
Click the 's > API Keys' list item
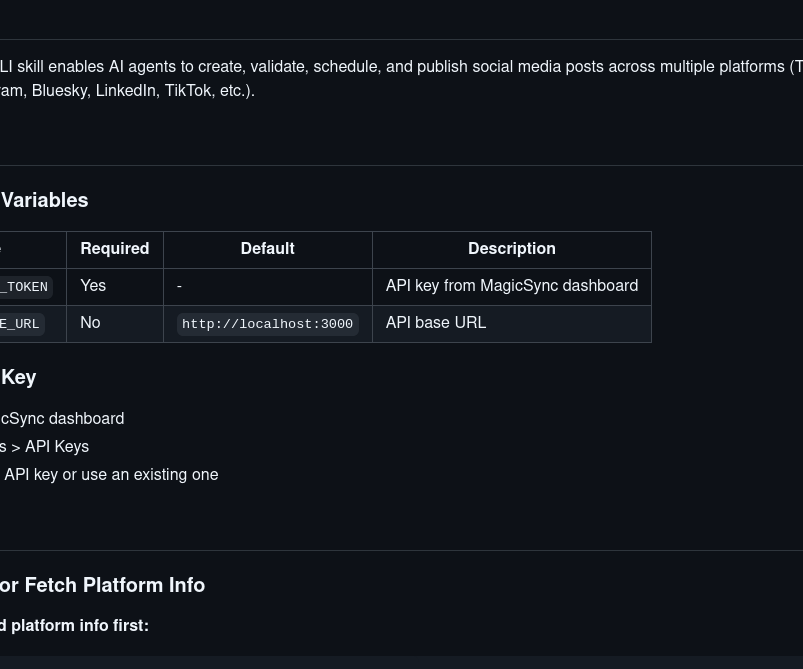coord(45,447)
